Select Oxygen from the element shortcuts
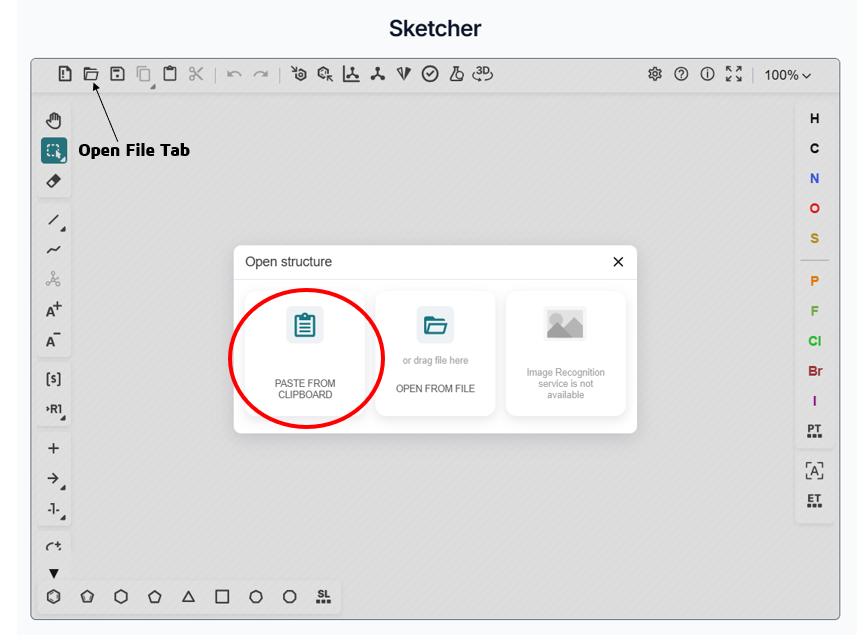This screenshot has width=857, height=640. [x=814, y=208]
